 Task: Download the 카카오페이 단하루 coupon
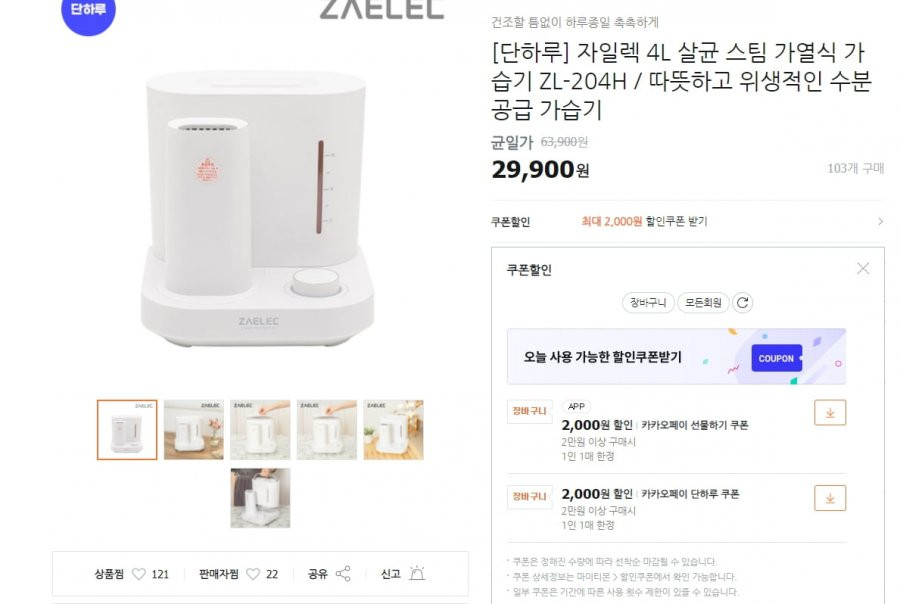coord(830,498)
